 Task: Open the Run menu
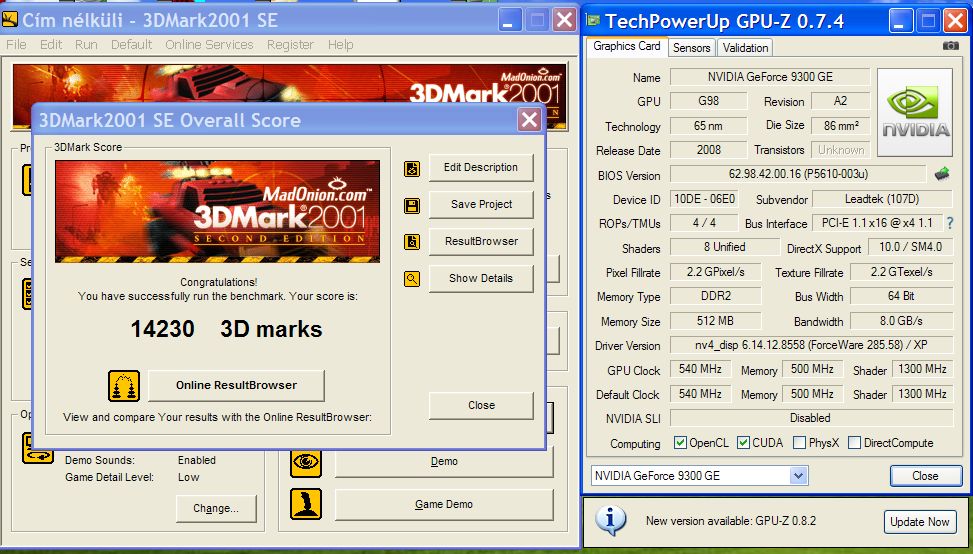86,45
